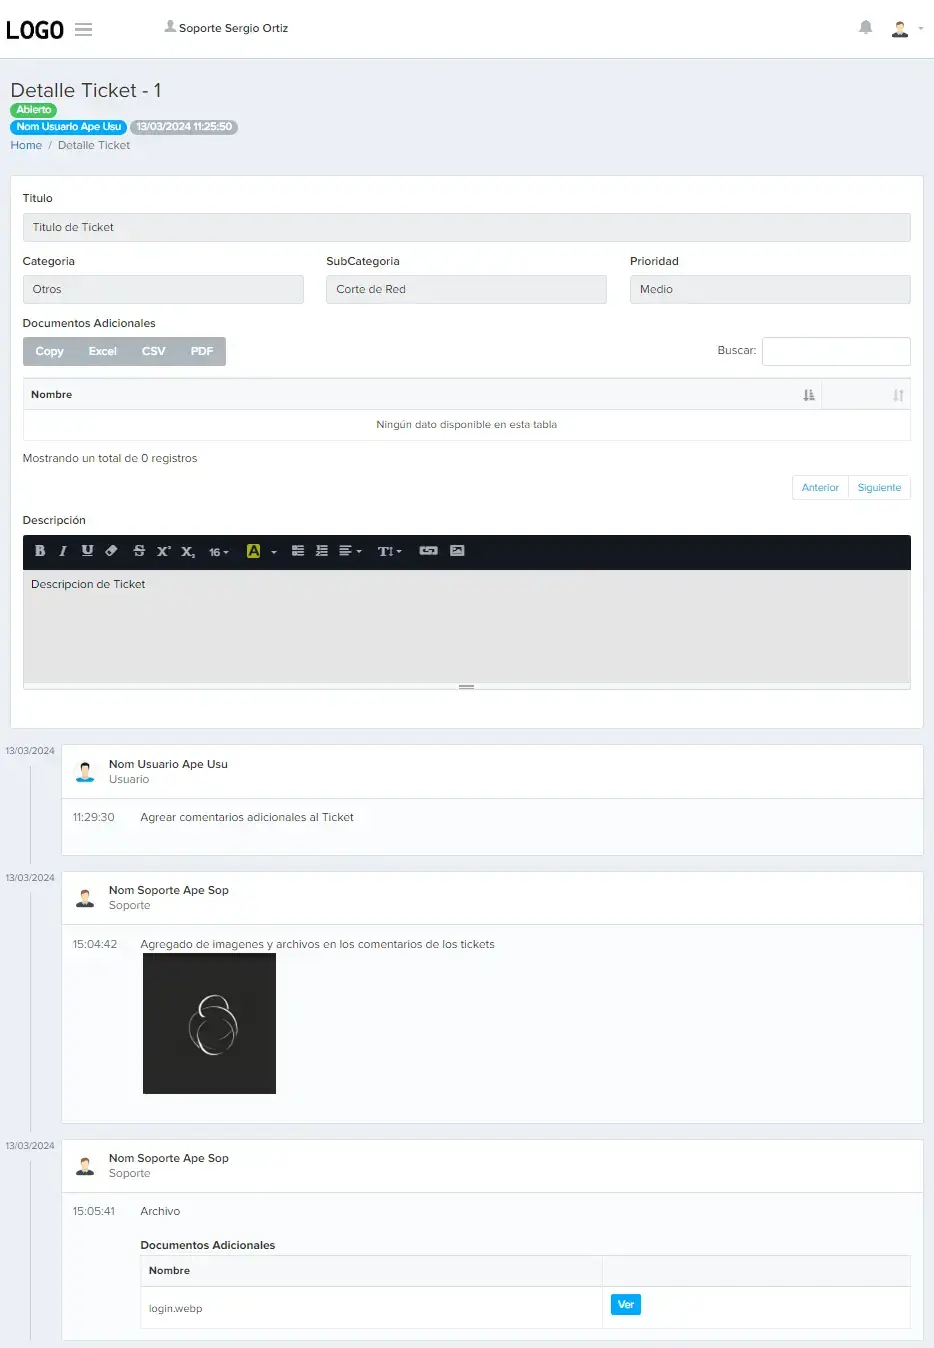Clear formatting with the eraser icon
The height and width of the screenshot is (1348, 934).
tap(111, 551)
